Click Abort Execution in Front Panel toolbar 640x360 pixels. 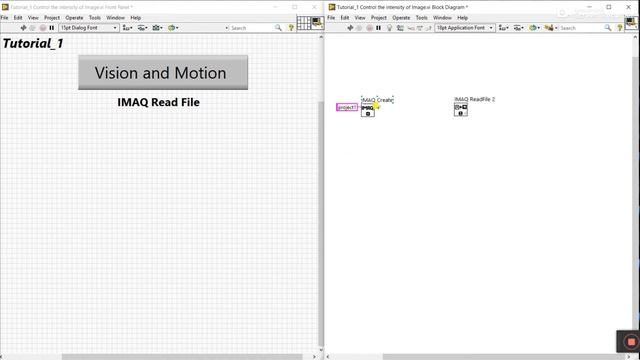[x=43, y=28]
